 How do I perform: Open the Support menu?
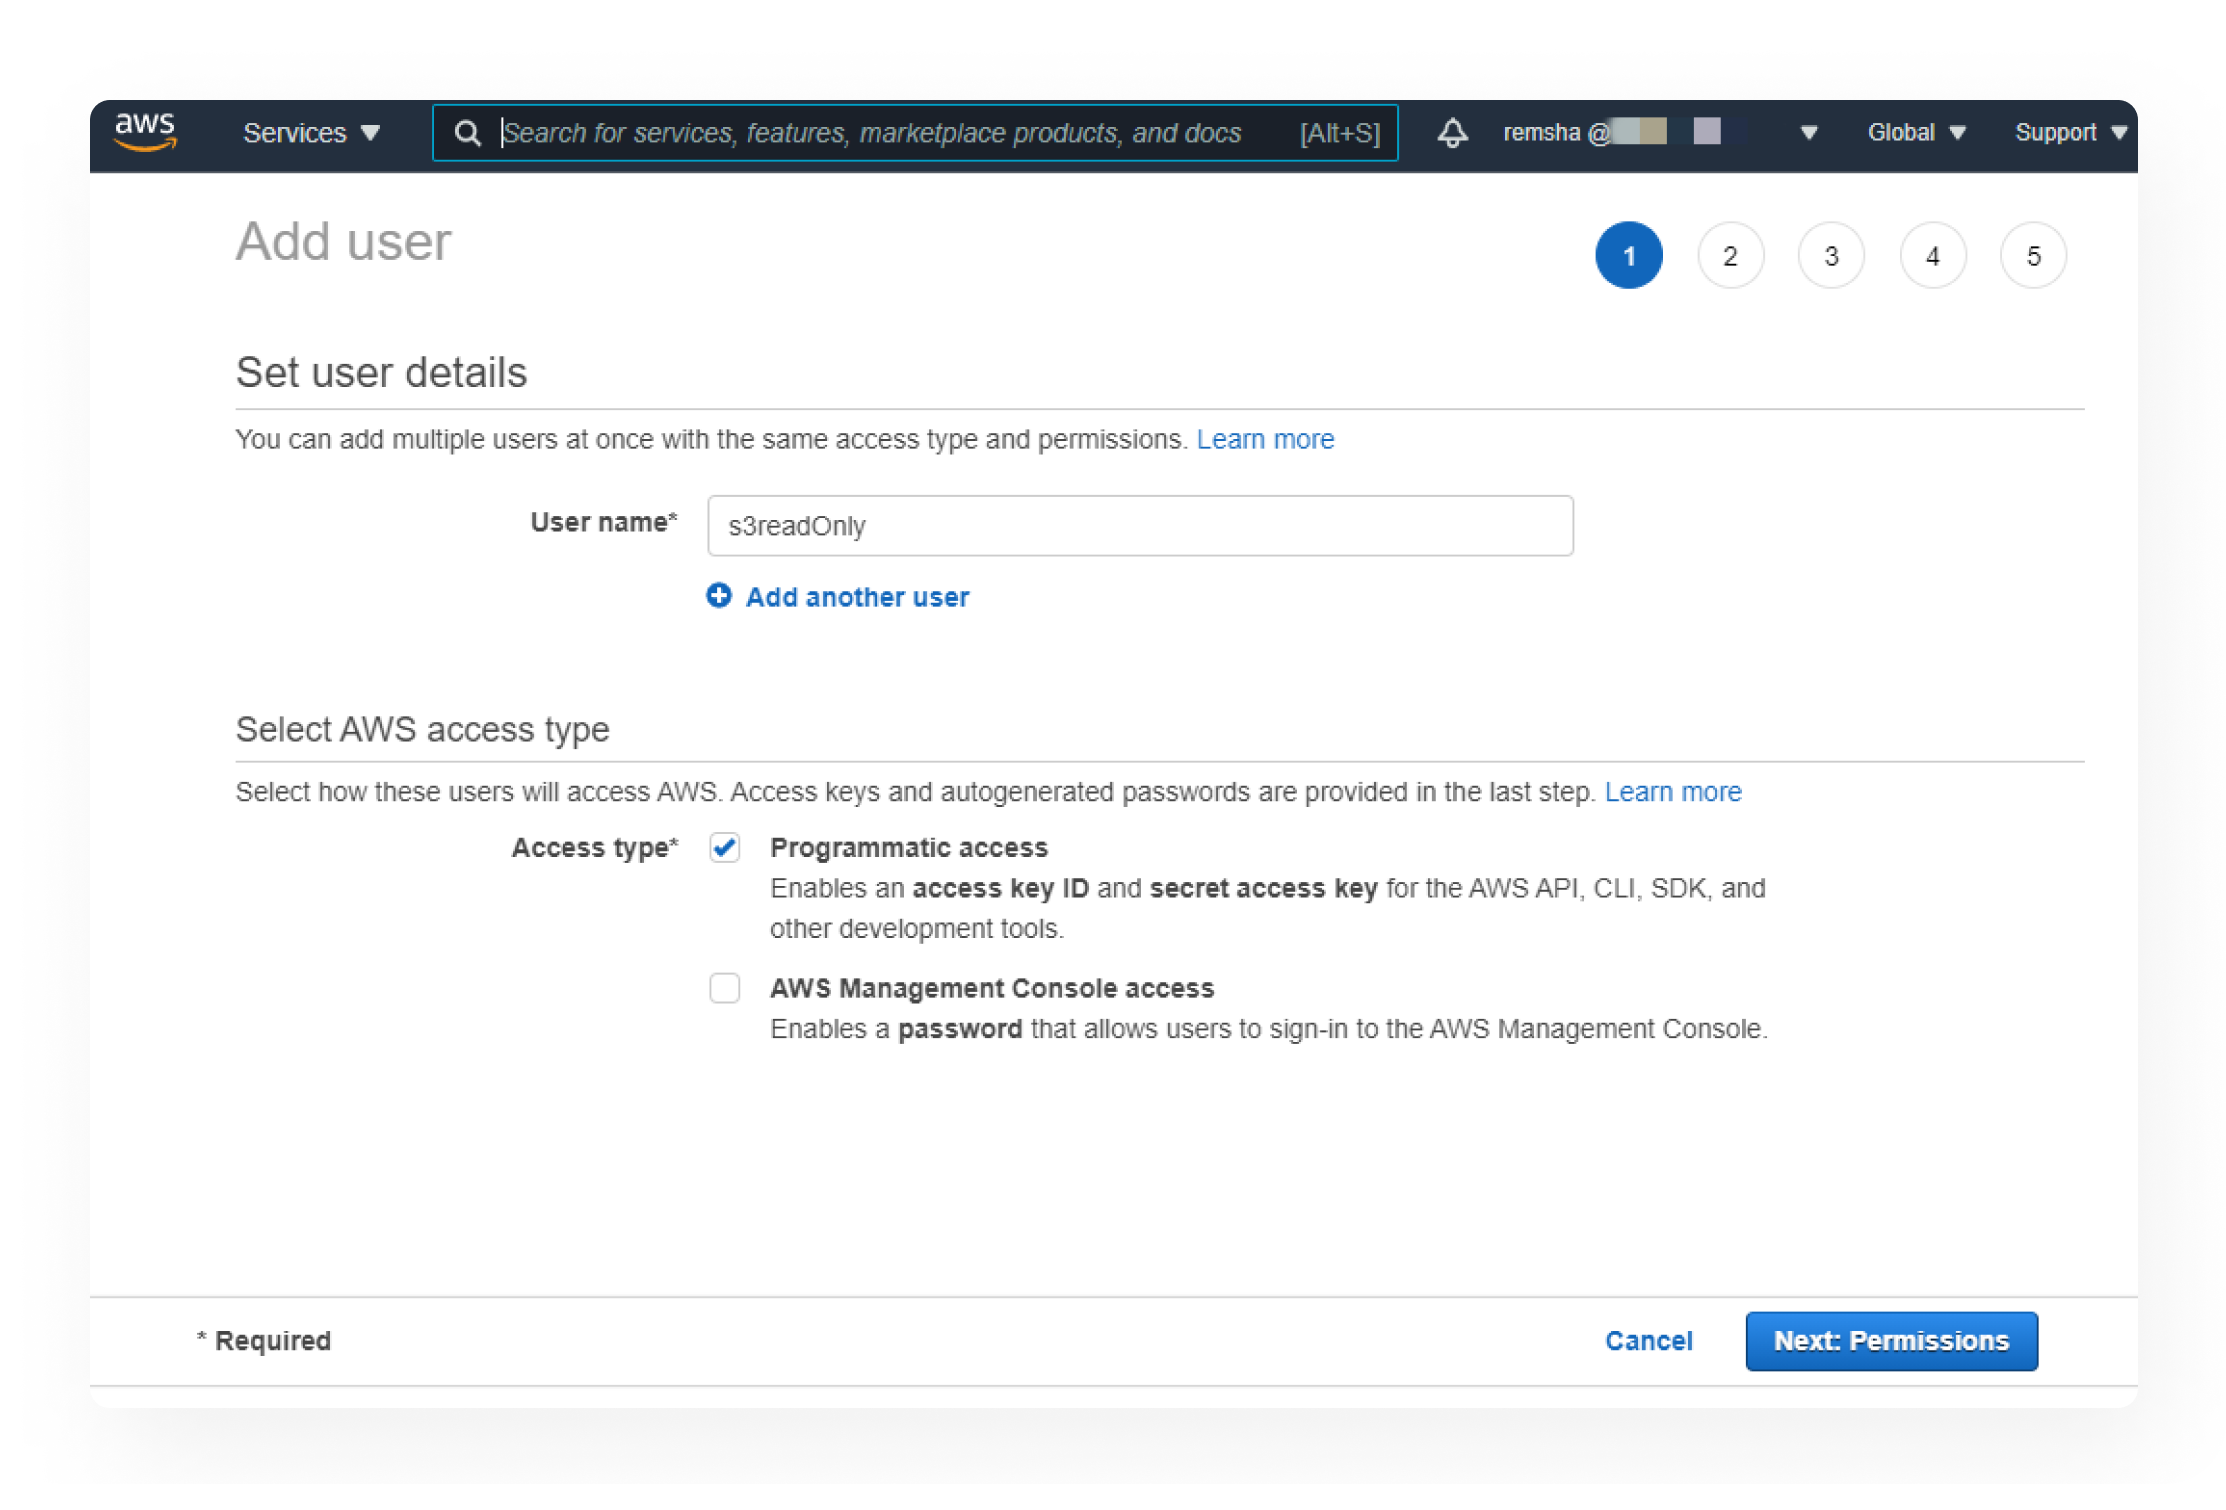(2069, 133)
